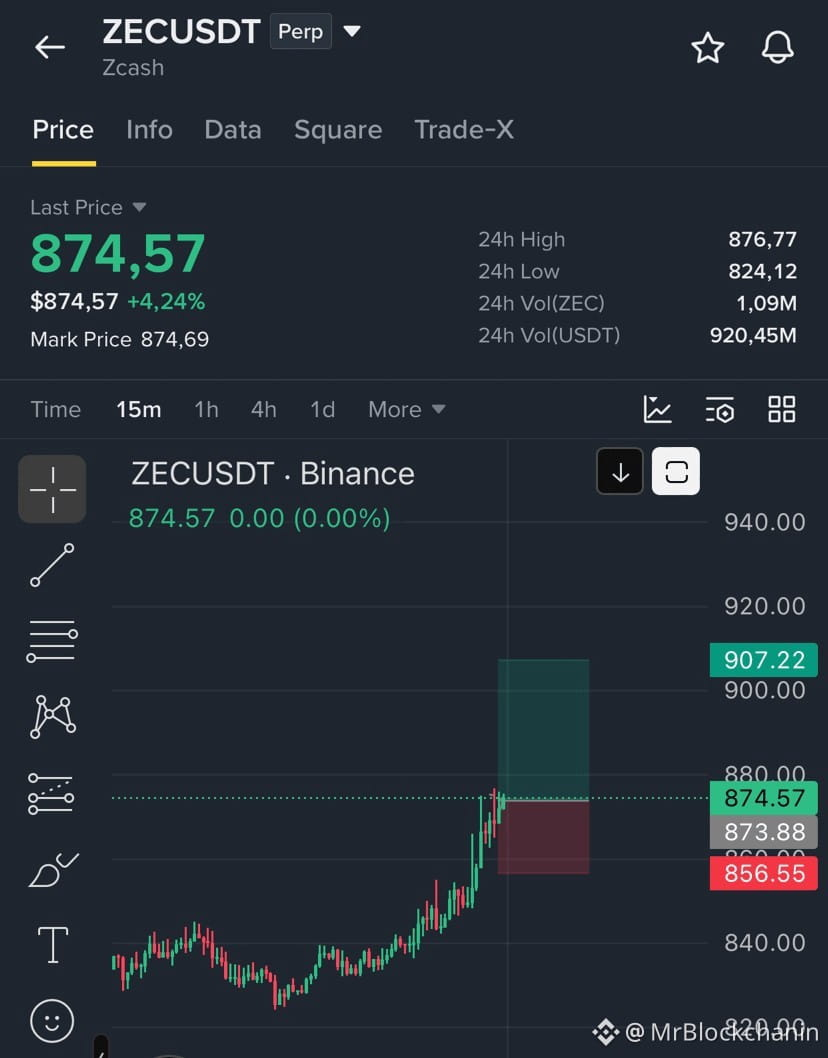
Task: Add ZECUSDT to favorites with star
Action: pos(707,48)
